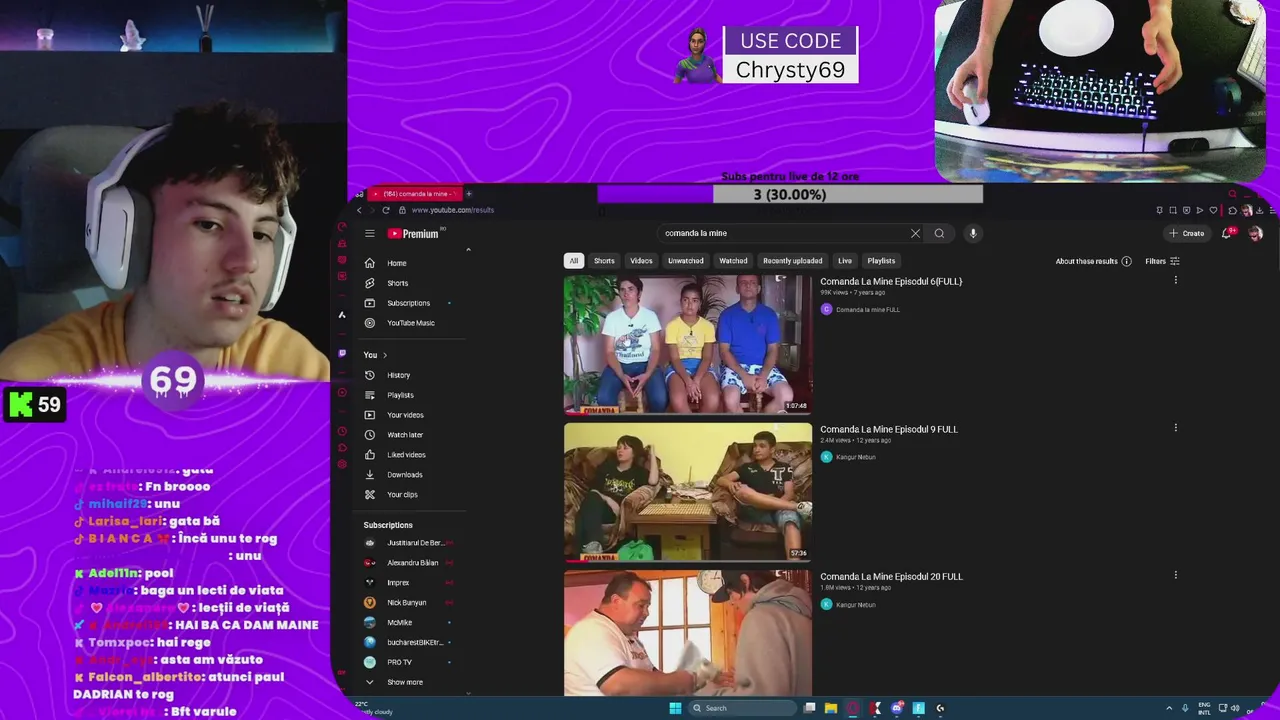The height and width of the screenshot is (720, 1280).
Task: Open watch History
Action: [398, 375]
